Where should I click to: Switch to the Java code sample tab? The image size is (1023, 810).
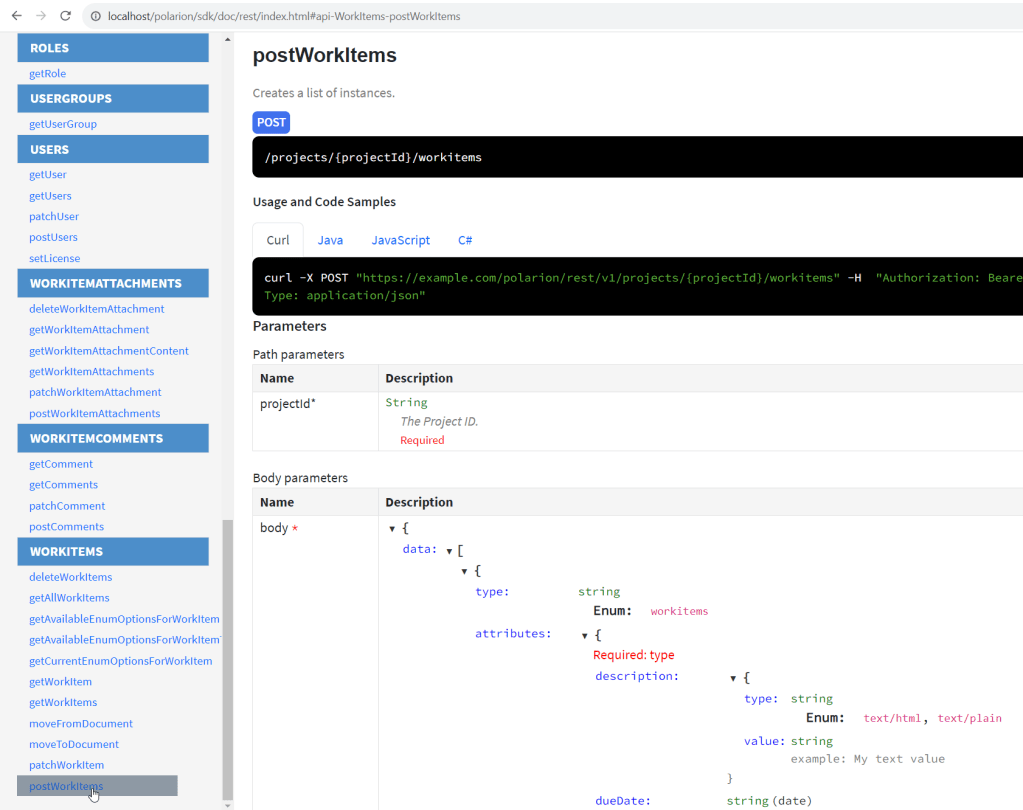pos(330,240)
